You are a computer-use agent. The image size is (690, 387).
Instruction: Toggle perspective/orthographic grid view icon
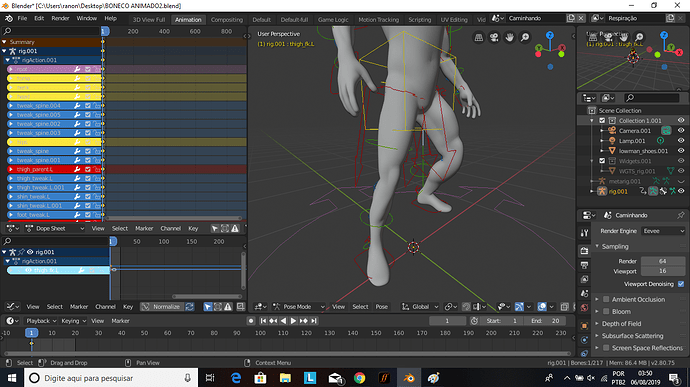(x=479, y=37)
